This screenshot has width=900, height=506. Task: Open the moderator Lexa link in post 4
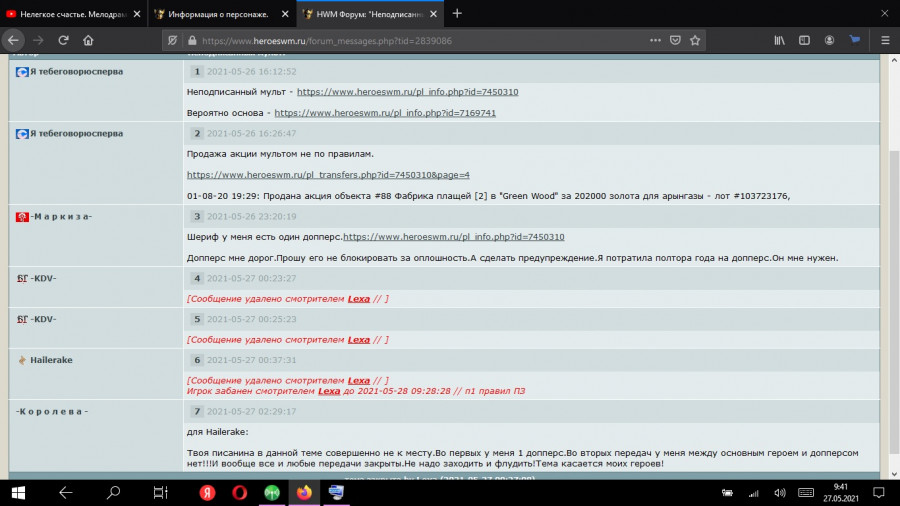click(358, 299)
